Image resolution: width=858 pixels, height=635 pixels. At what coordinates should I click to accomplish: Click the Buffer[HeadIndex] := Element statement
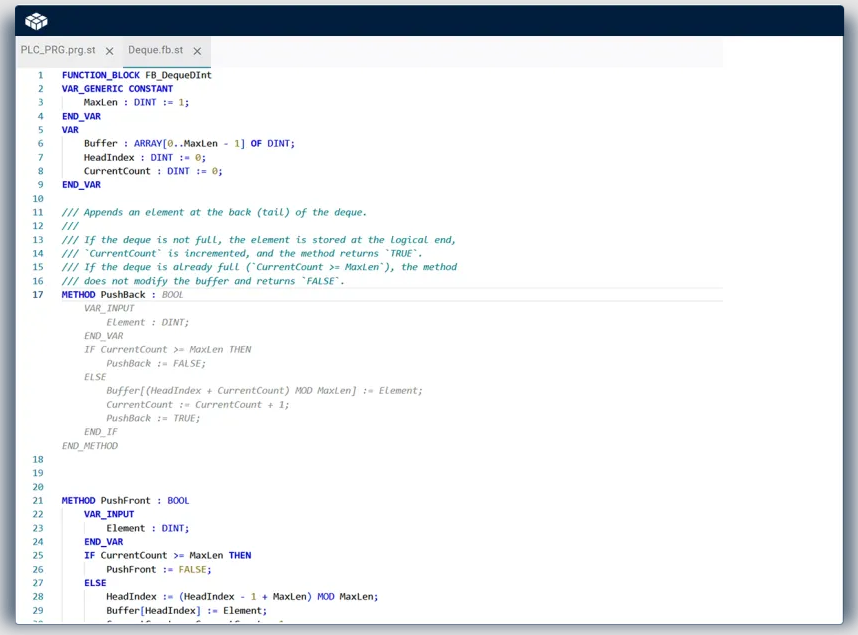(186, 611)
